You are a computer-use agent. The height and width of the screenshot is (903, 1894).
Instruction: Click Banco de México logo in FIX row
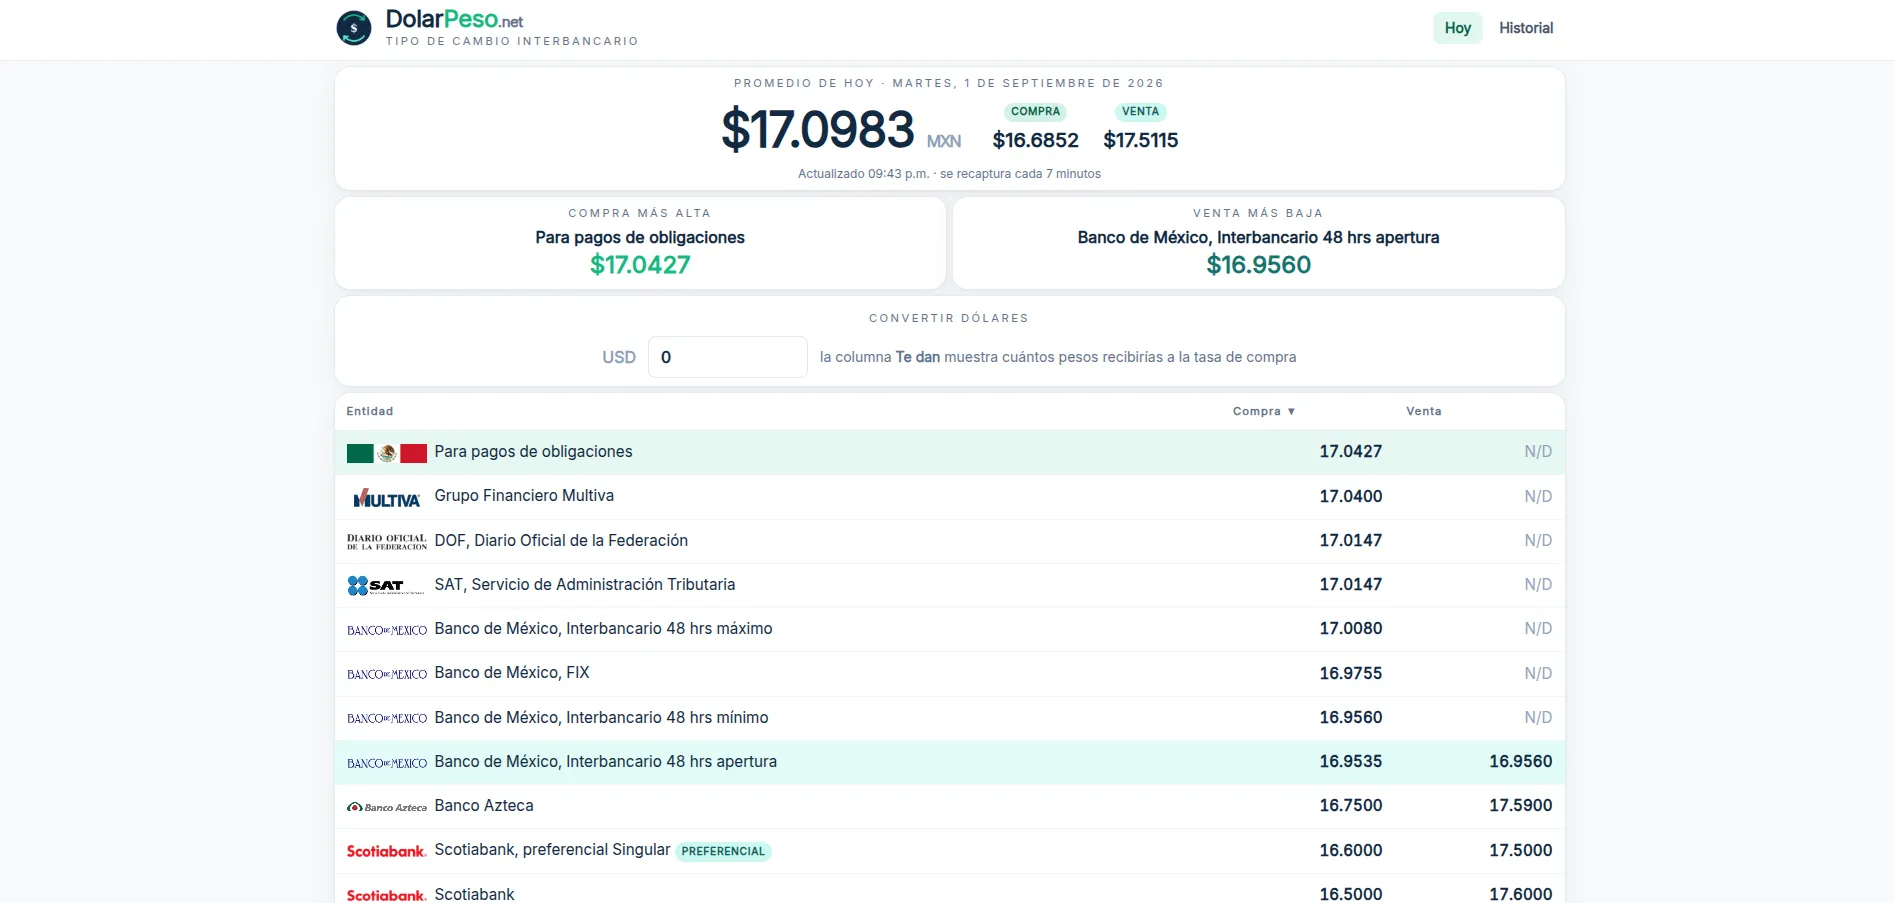387,674
